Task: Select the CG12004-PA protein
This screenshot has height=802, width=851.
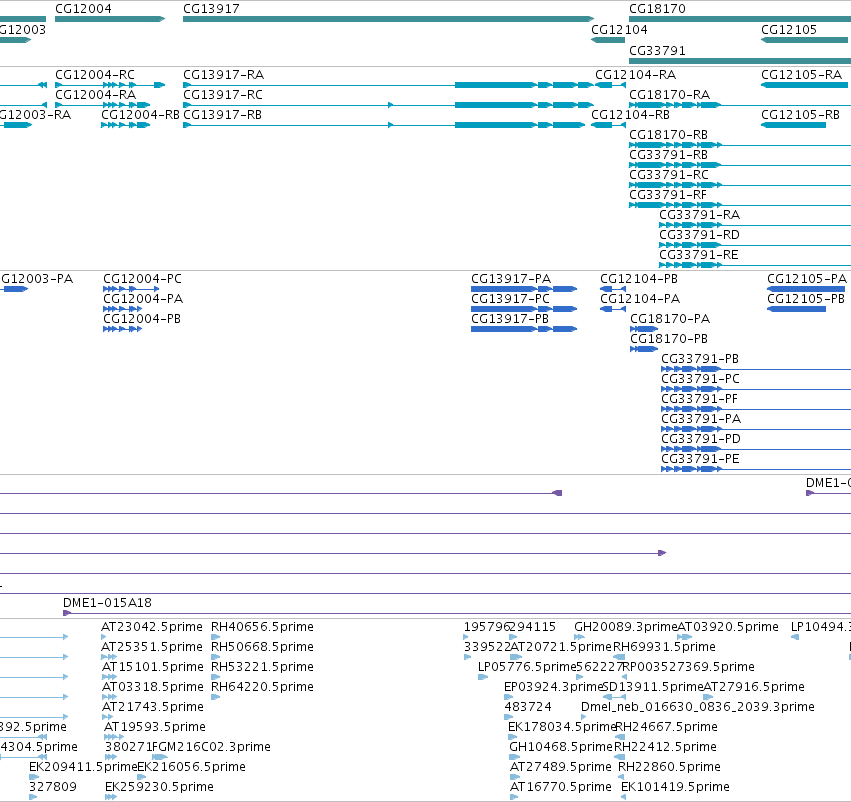Action: (143, 298)
